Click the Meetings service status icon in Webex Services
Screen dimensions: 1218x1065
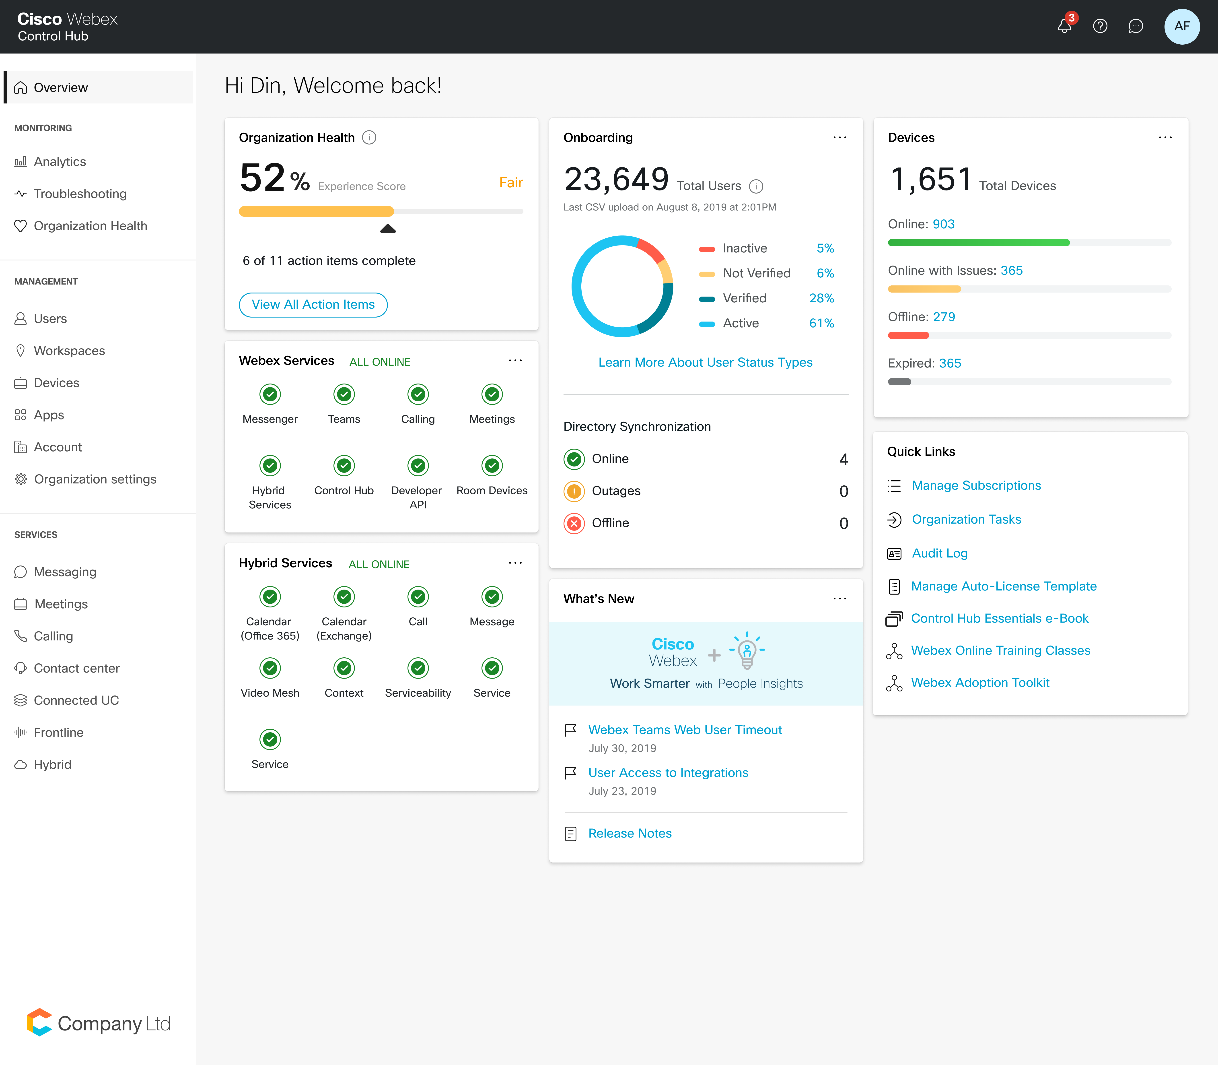point(492,395)
